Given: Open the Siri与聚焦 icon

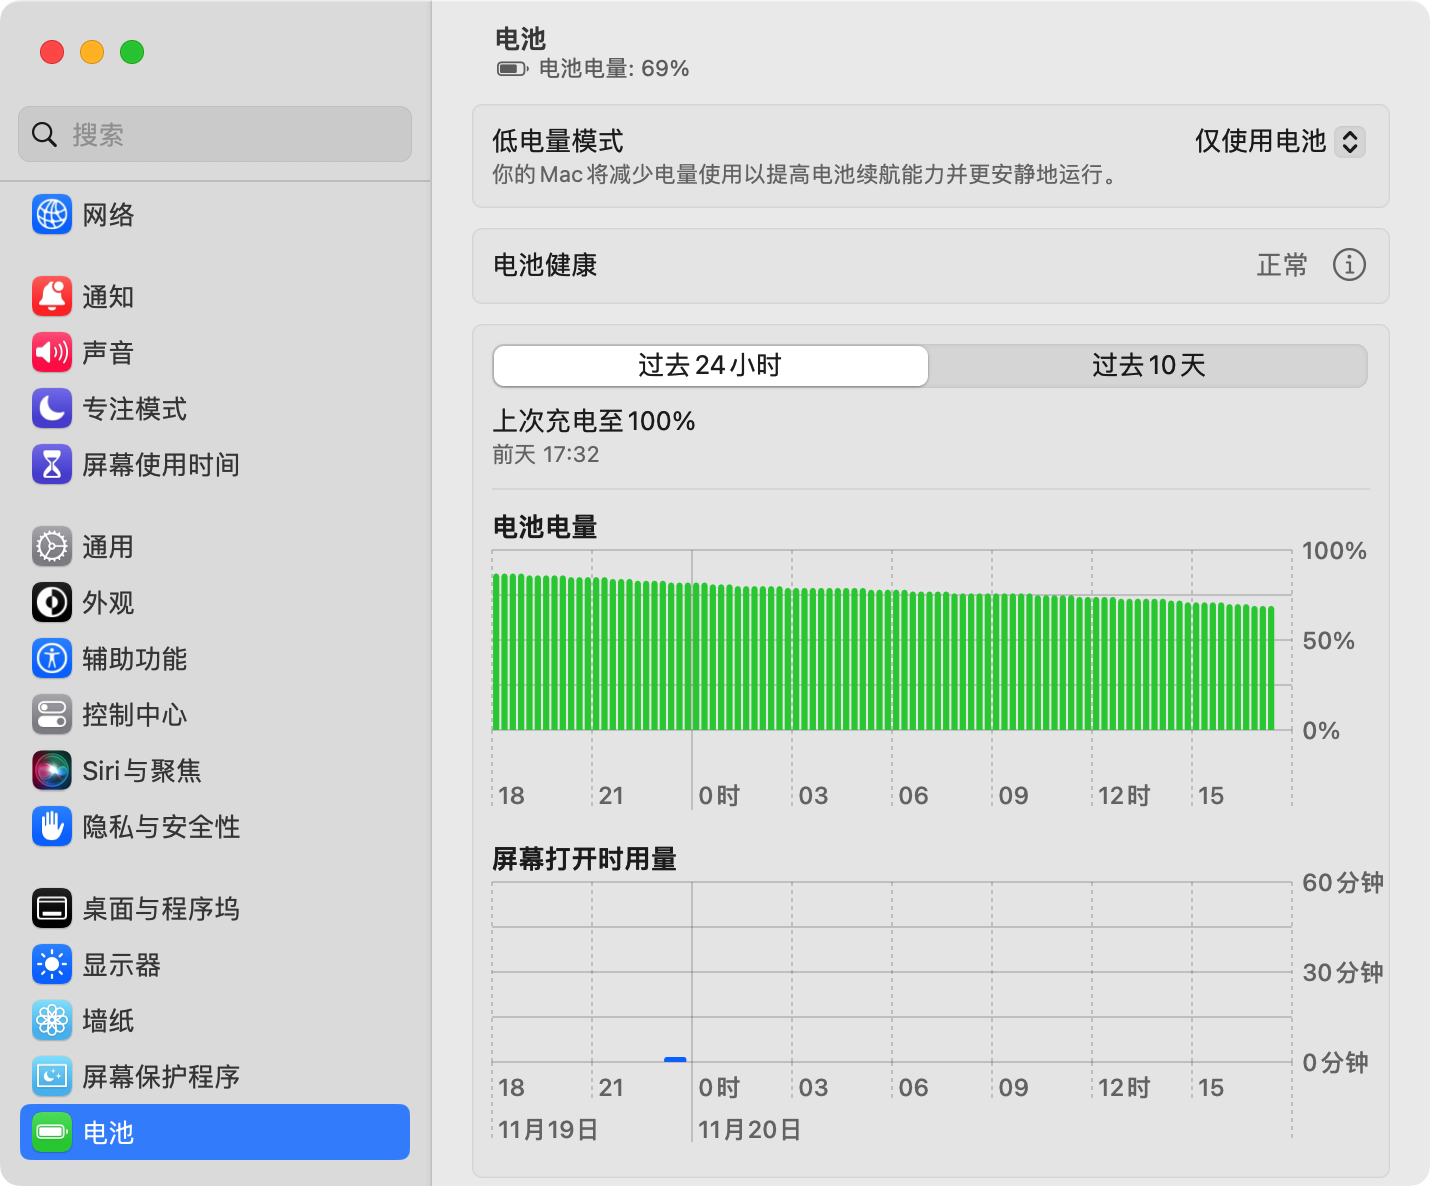Looking at the screenshot, I should (52, 771).
